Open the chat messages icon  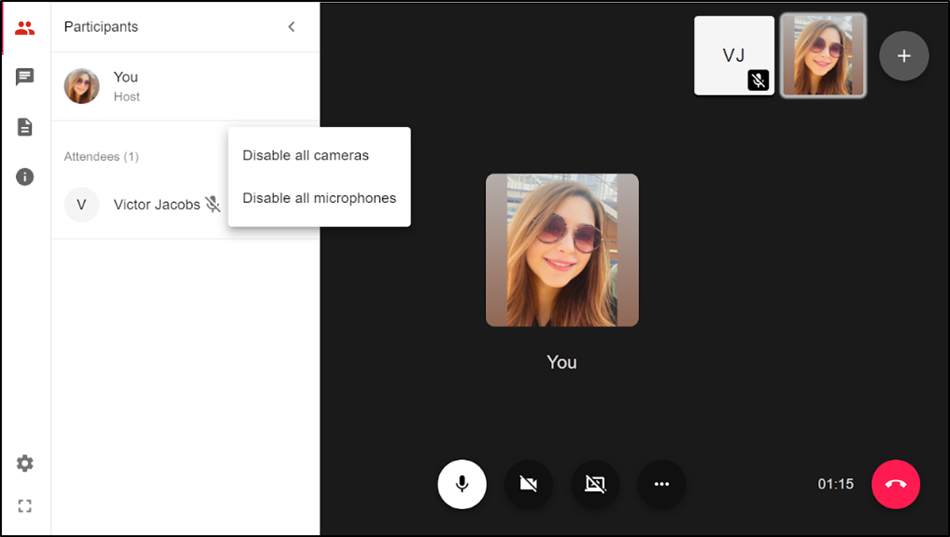click(25, 77)
